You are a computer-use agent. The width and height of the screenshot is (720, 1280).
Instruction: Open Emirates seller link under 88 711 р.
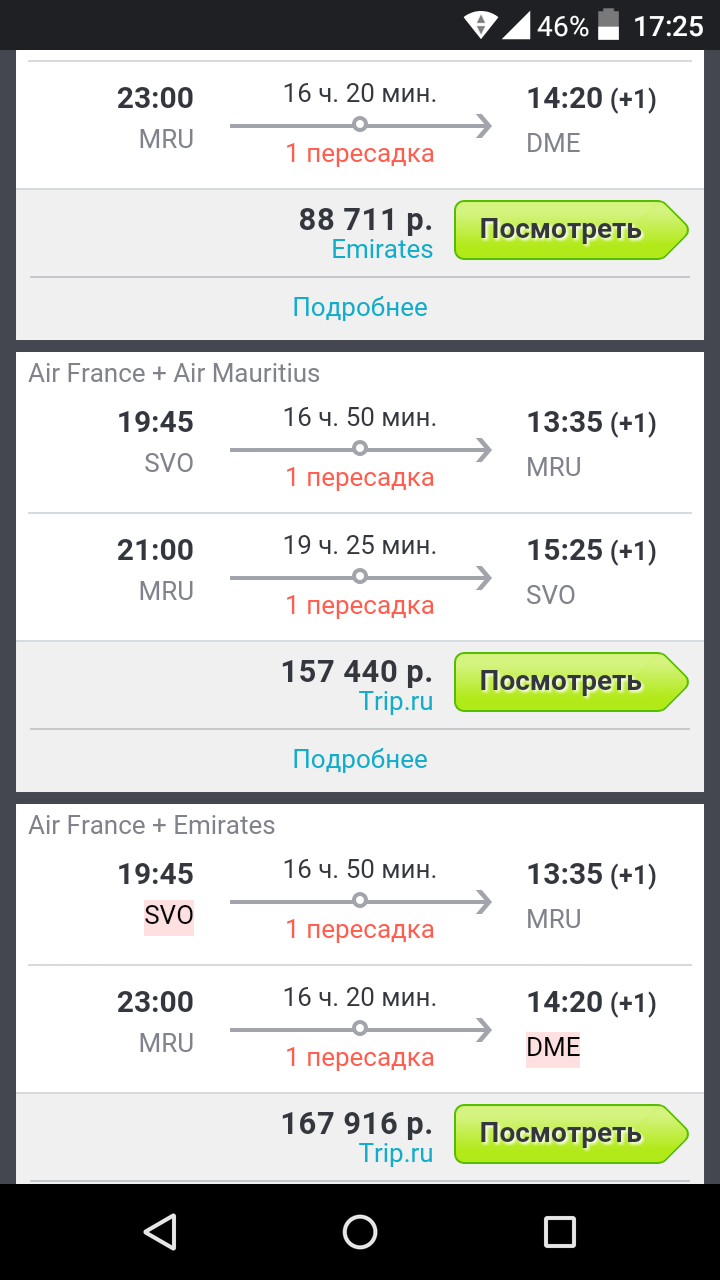tap(382, 249)
